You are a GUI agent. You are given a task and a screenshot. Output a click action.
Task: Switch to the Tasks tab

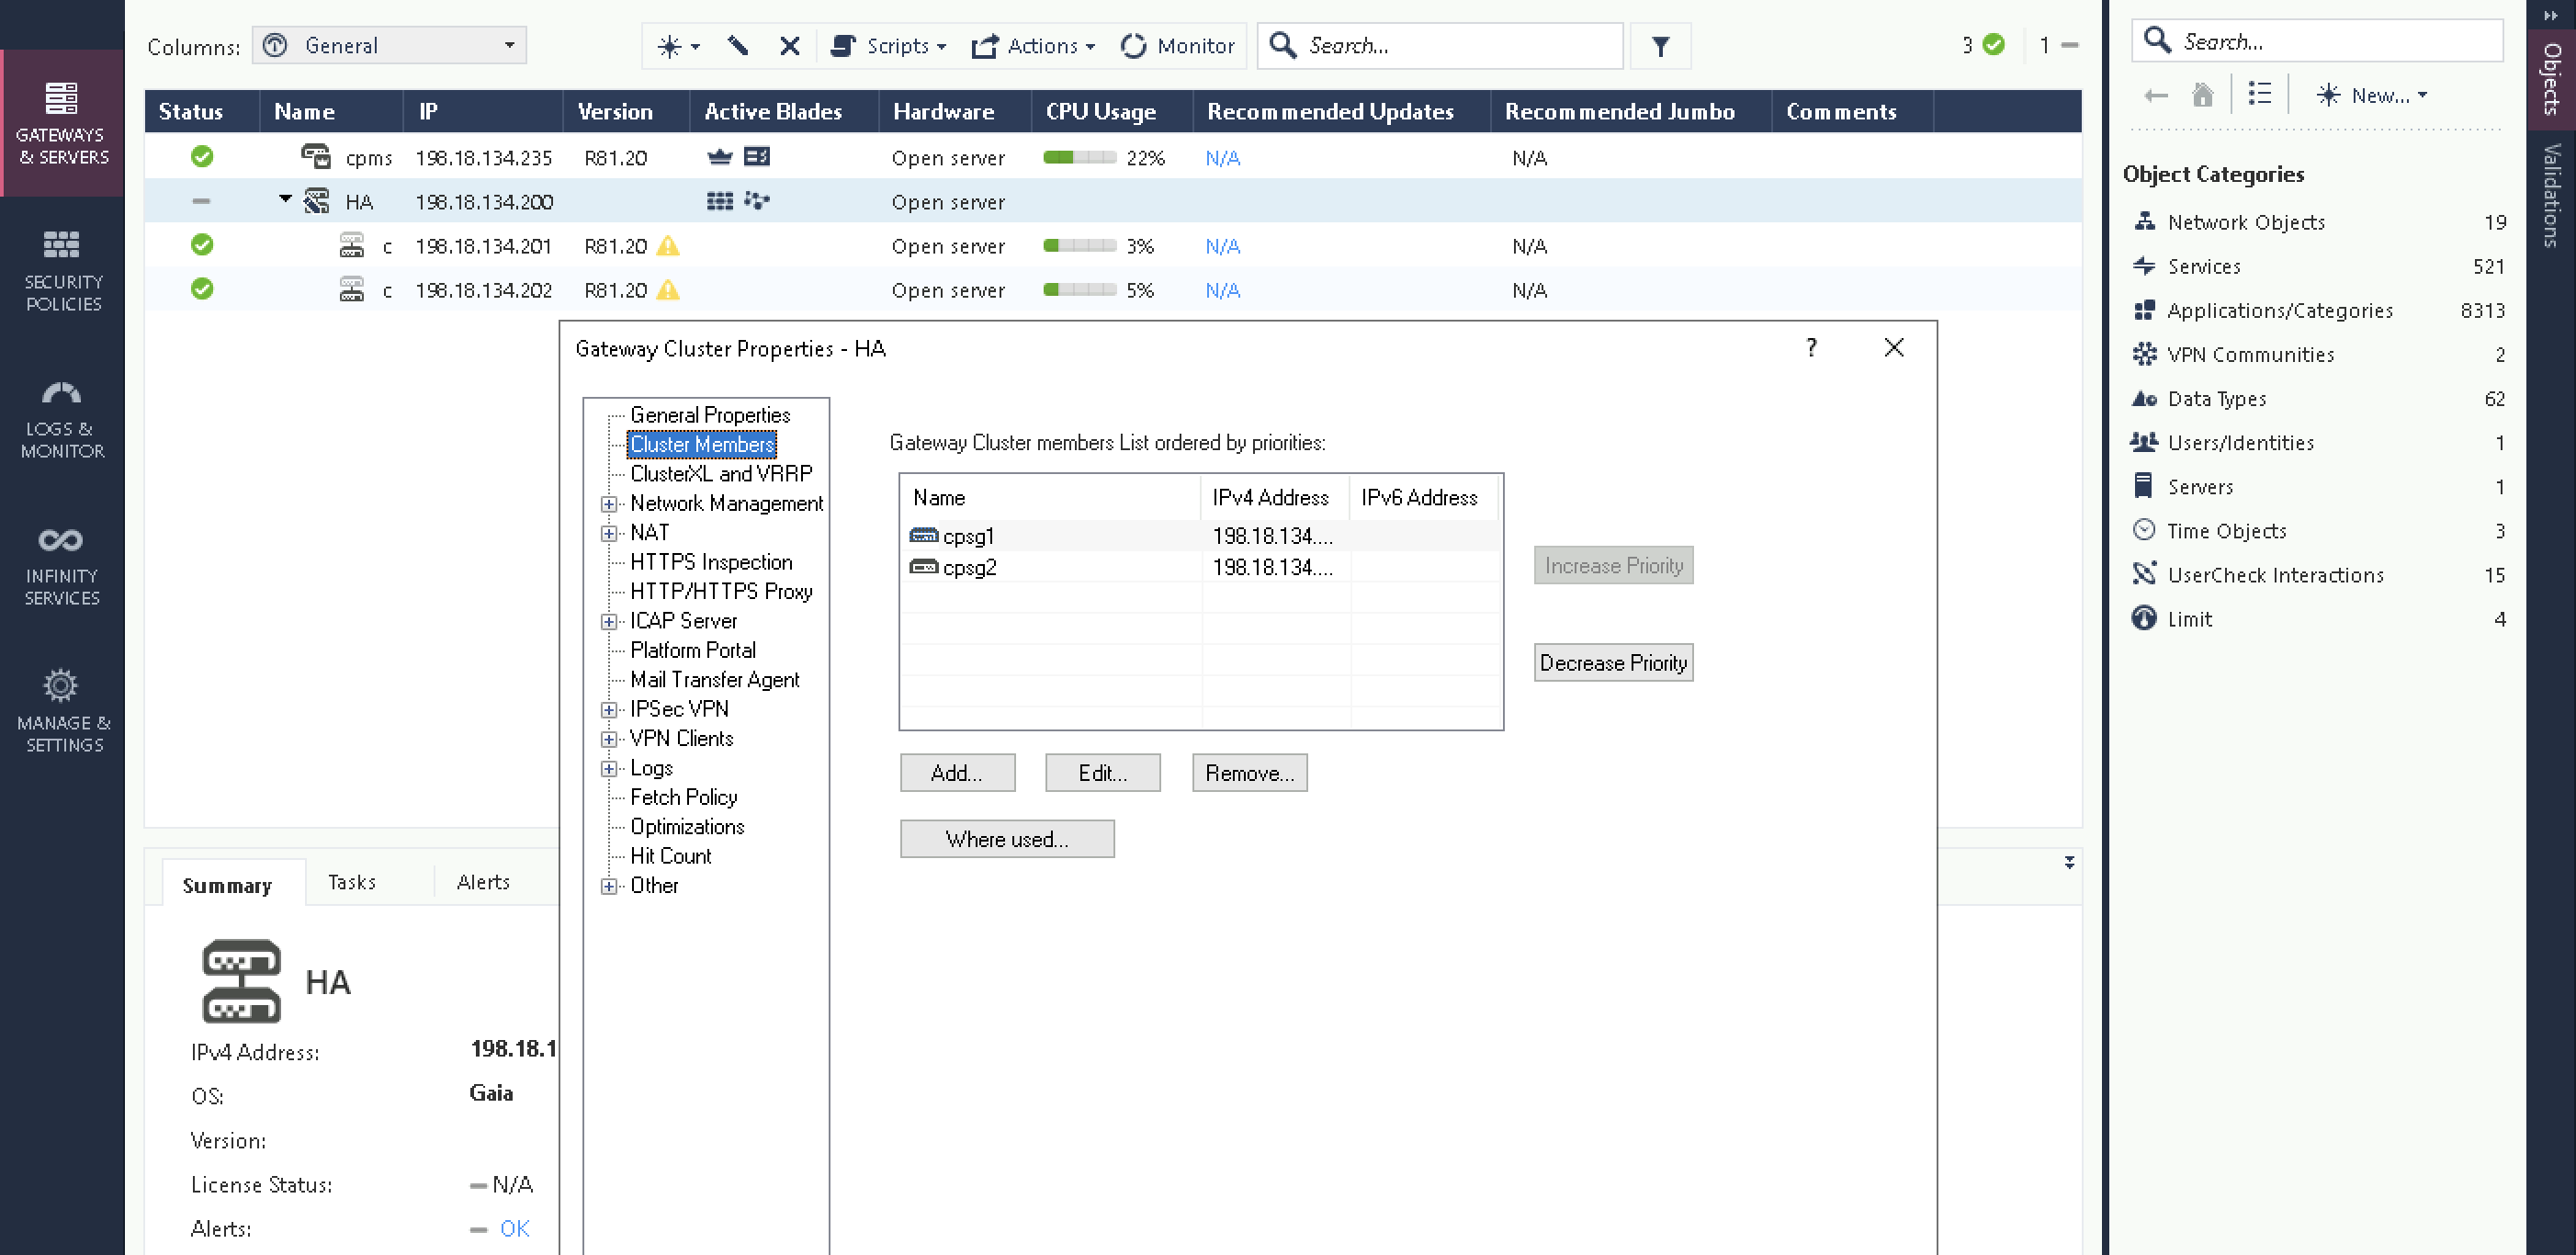[x=352, y=882]
